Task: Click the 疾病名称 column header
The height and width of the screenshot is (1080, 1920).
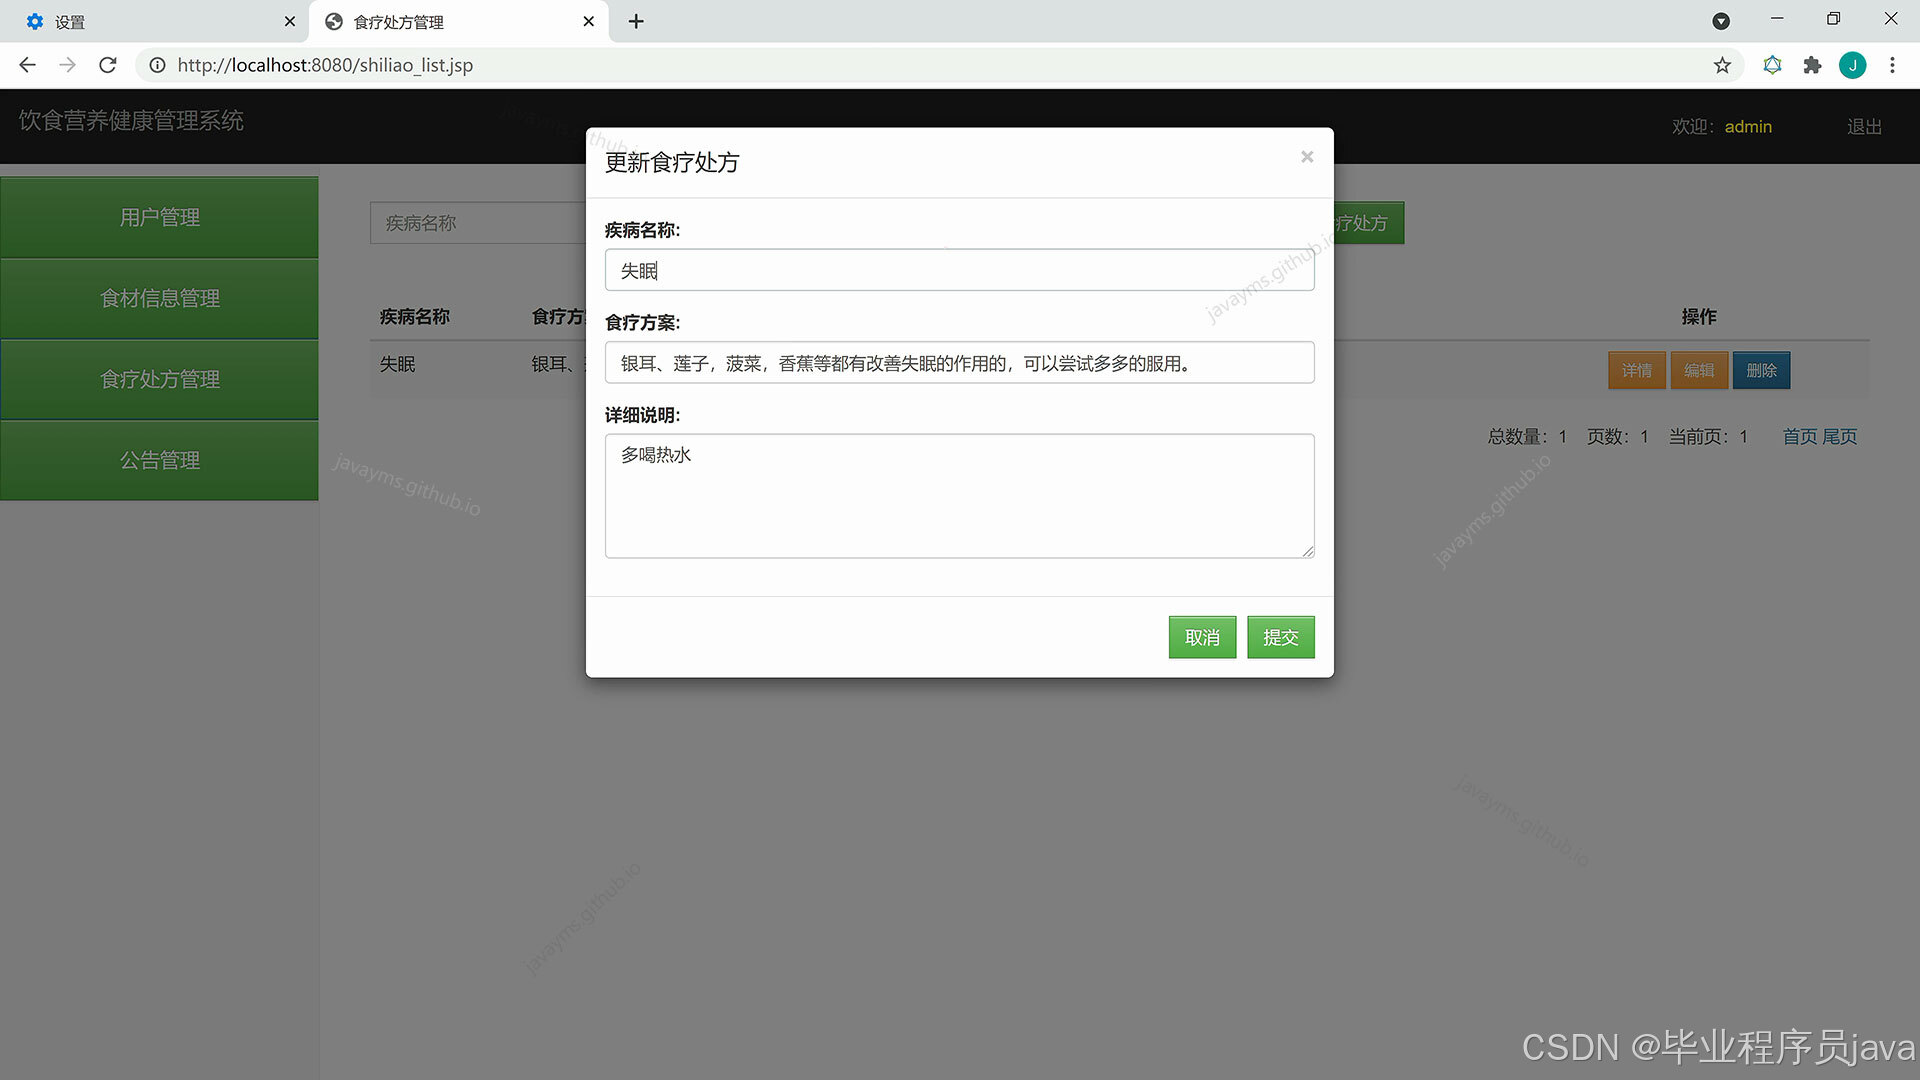Action: pos(414,316)
